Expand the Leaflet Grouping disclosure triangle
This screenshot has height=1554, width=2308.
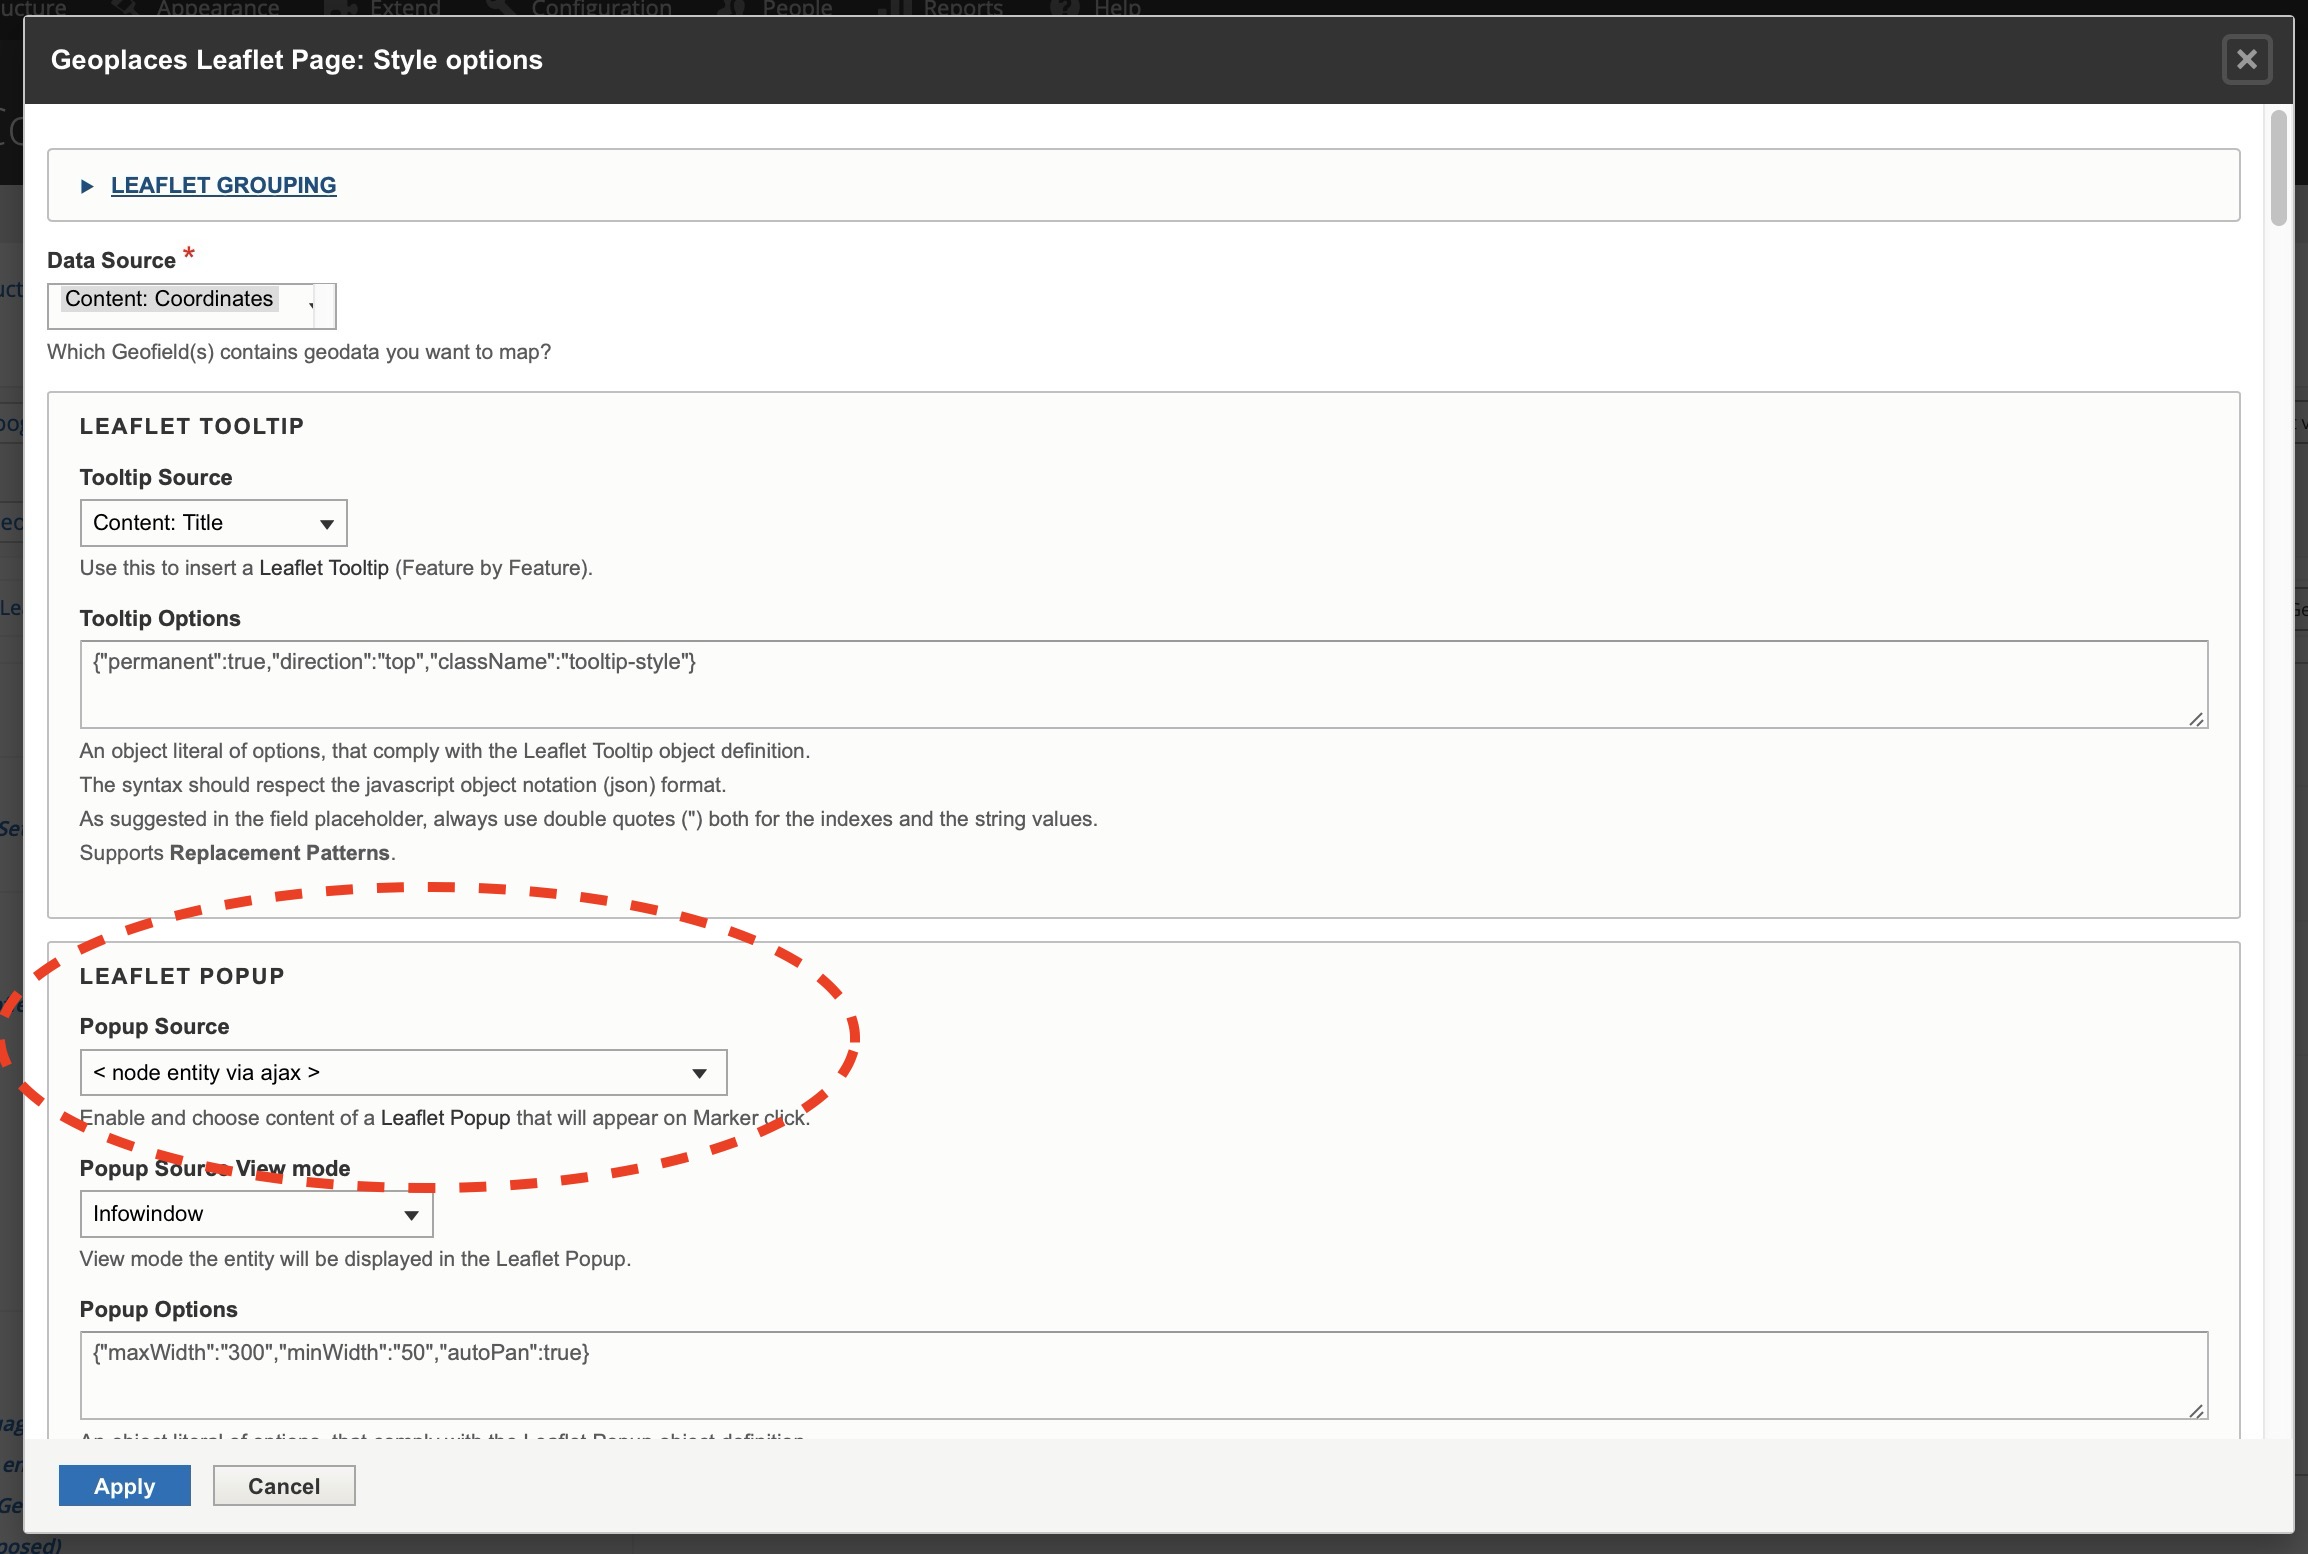tap(87, 186)
